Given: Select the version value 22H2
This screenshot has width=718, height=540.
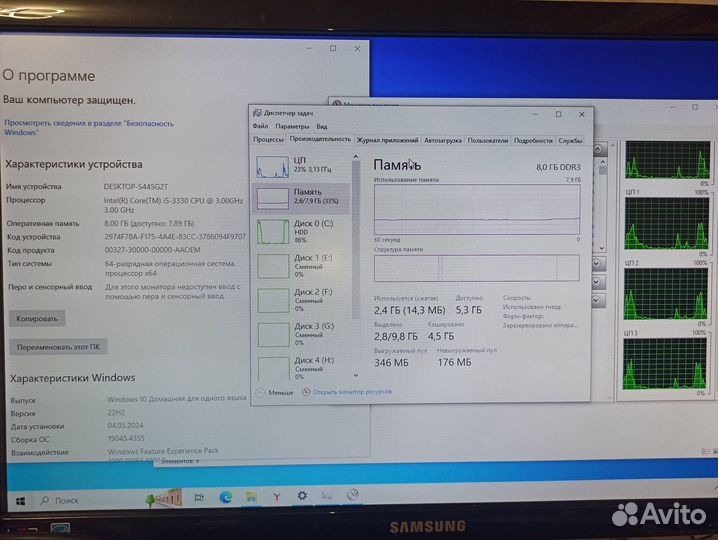Looking at the screenshot, I should point(116,412).
